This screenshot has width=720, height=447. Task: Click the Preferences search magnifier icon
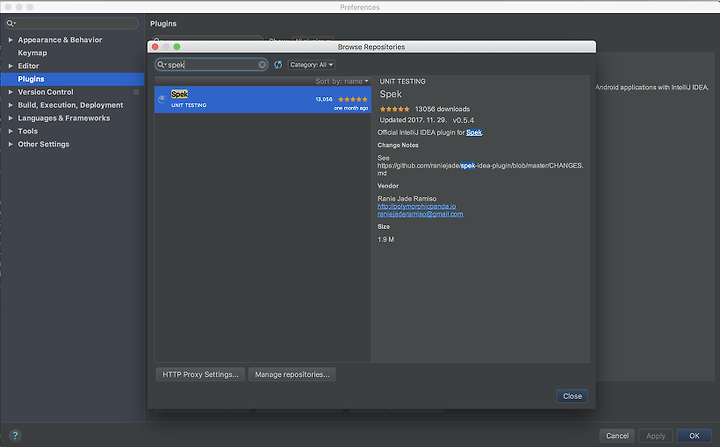(11, 23)
